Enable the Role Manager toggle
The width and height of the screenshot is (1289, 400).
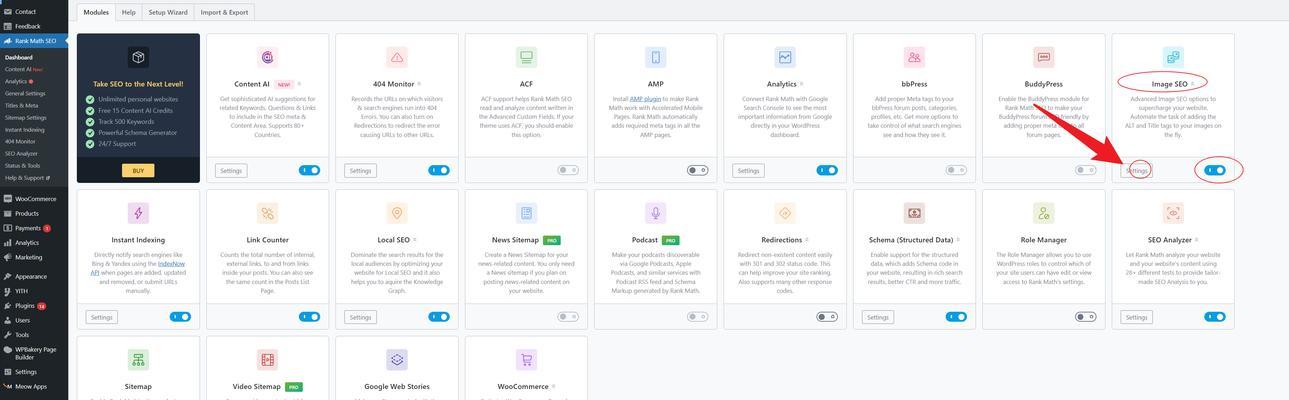(x=1085, y=317)
